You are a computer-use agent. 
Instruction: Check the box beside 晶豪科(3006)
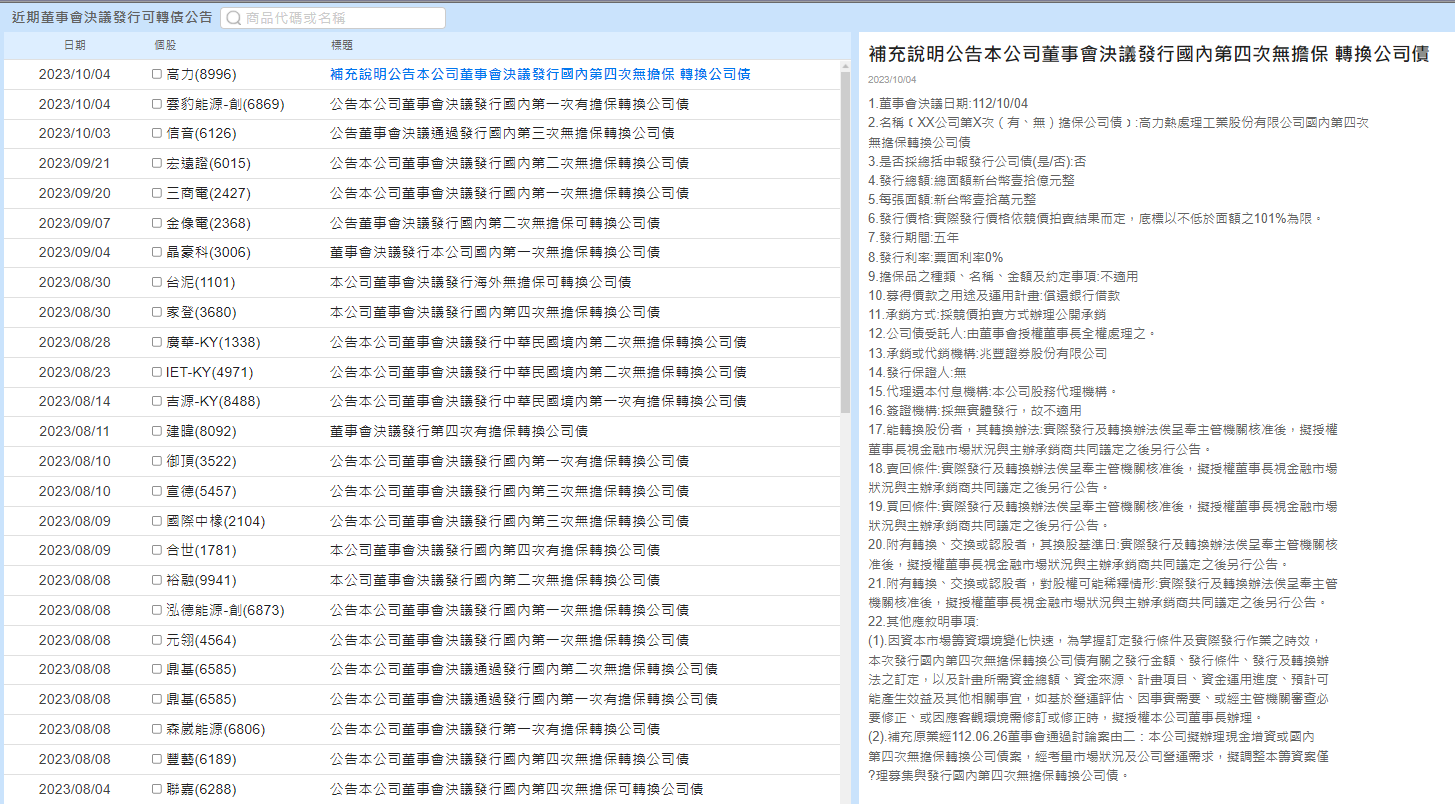coord(157,253)
